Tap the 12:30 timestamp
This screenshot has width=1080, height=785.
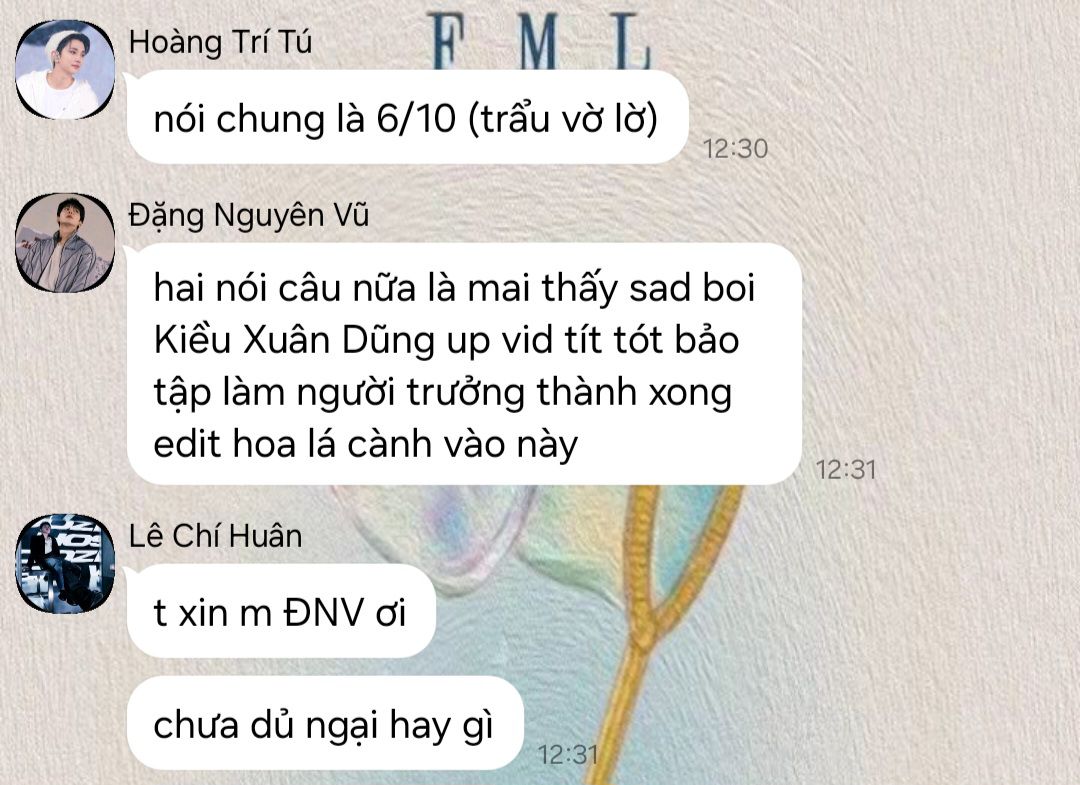pyautogui.click(x=735, y=149)
